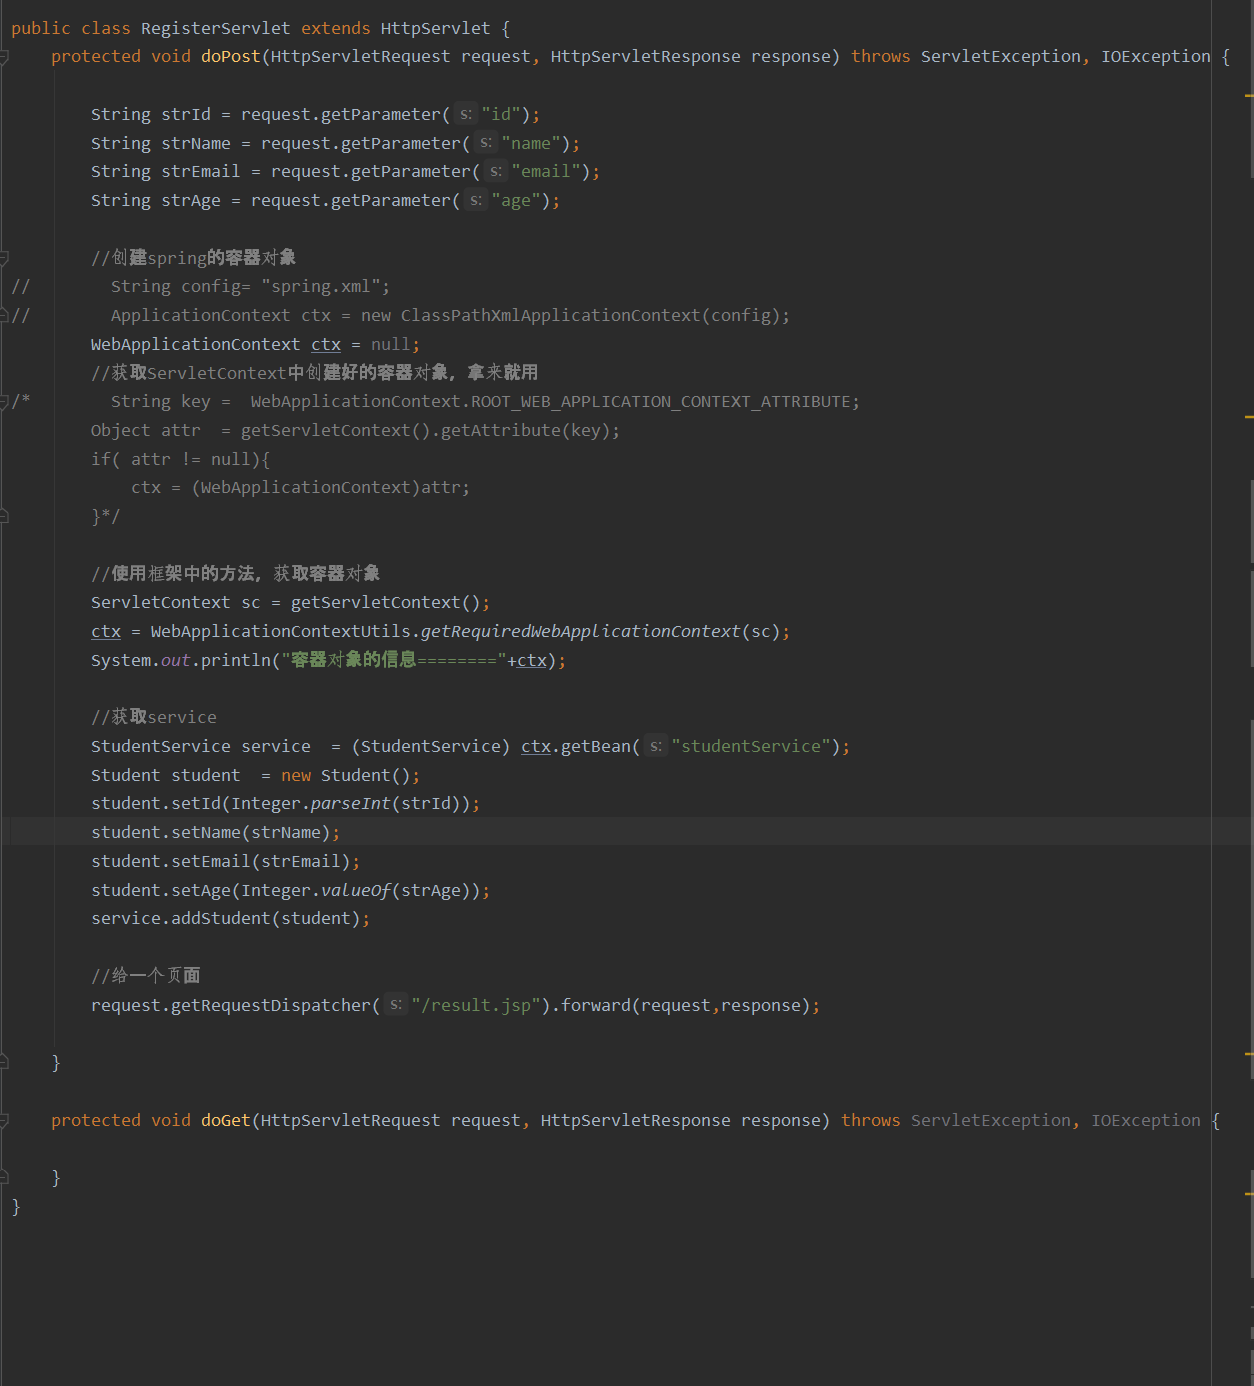Click the strName variable declaration
1254x1386 pixels.
click(x=196, y=144)
